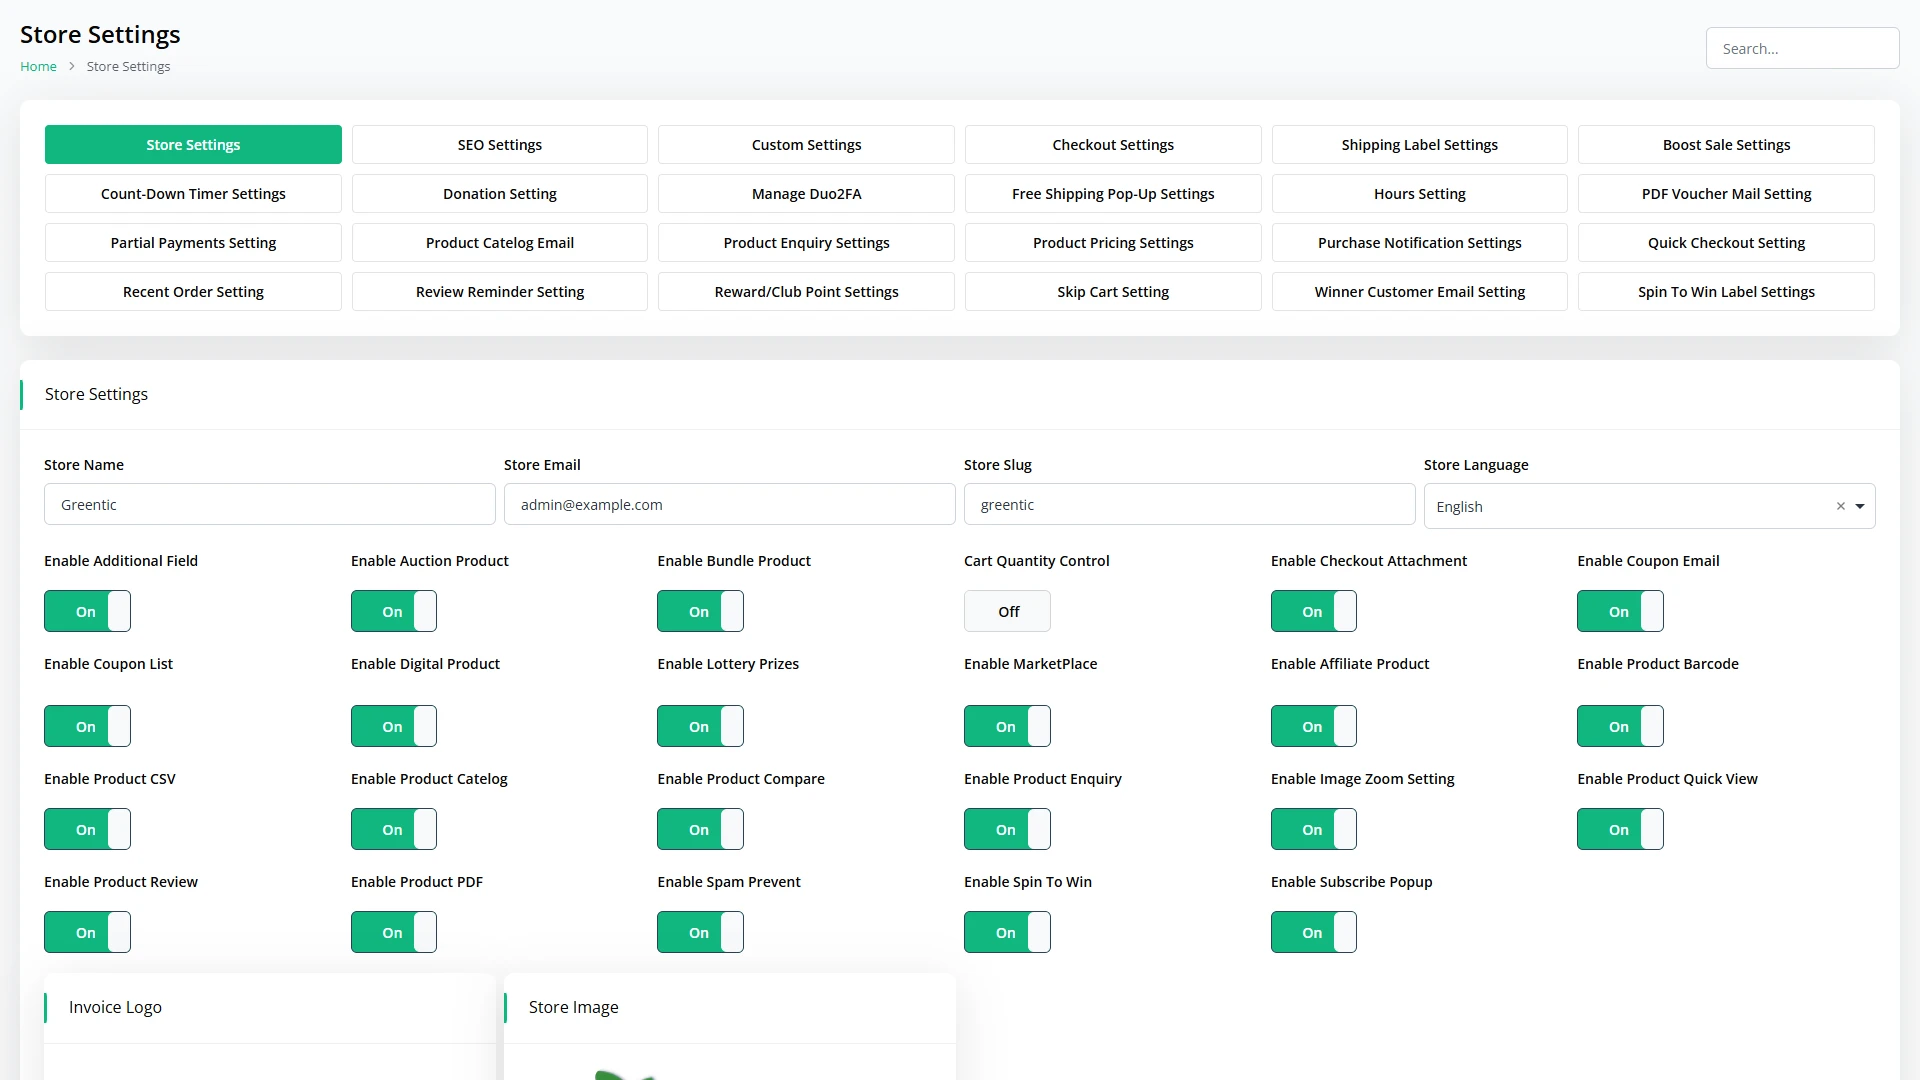1920x1080 pixels.
Task: Select Product Enquiry Settings tab
Action: click(806, 243)
